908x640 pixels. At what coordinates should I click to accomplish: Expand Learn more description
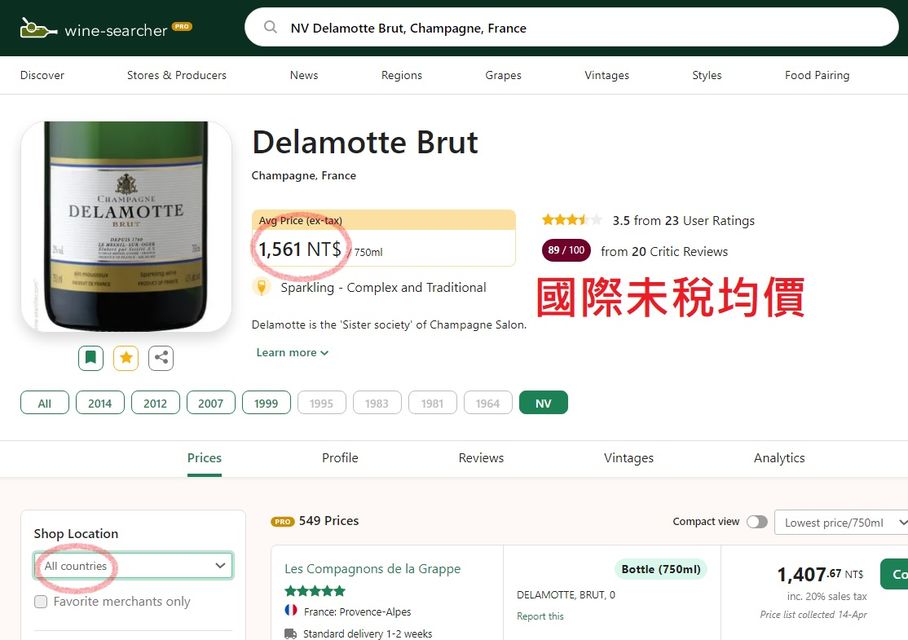[292, 352]
